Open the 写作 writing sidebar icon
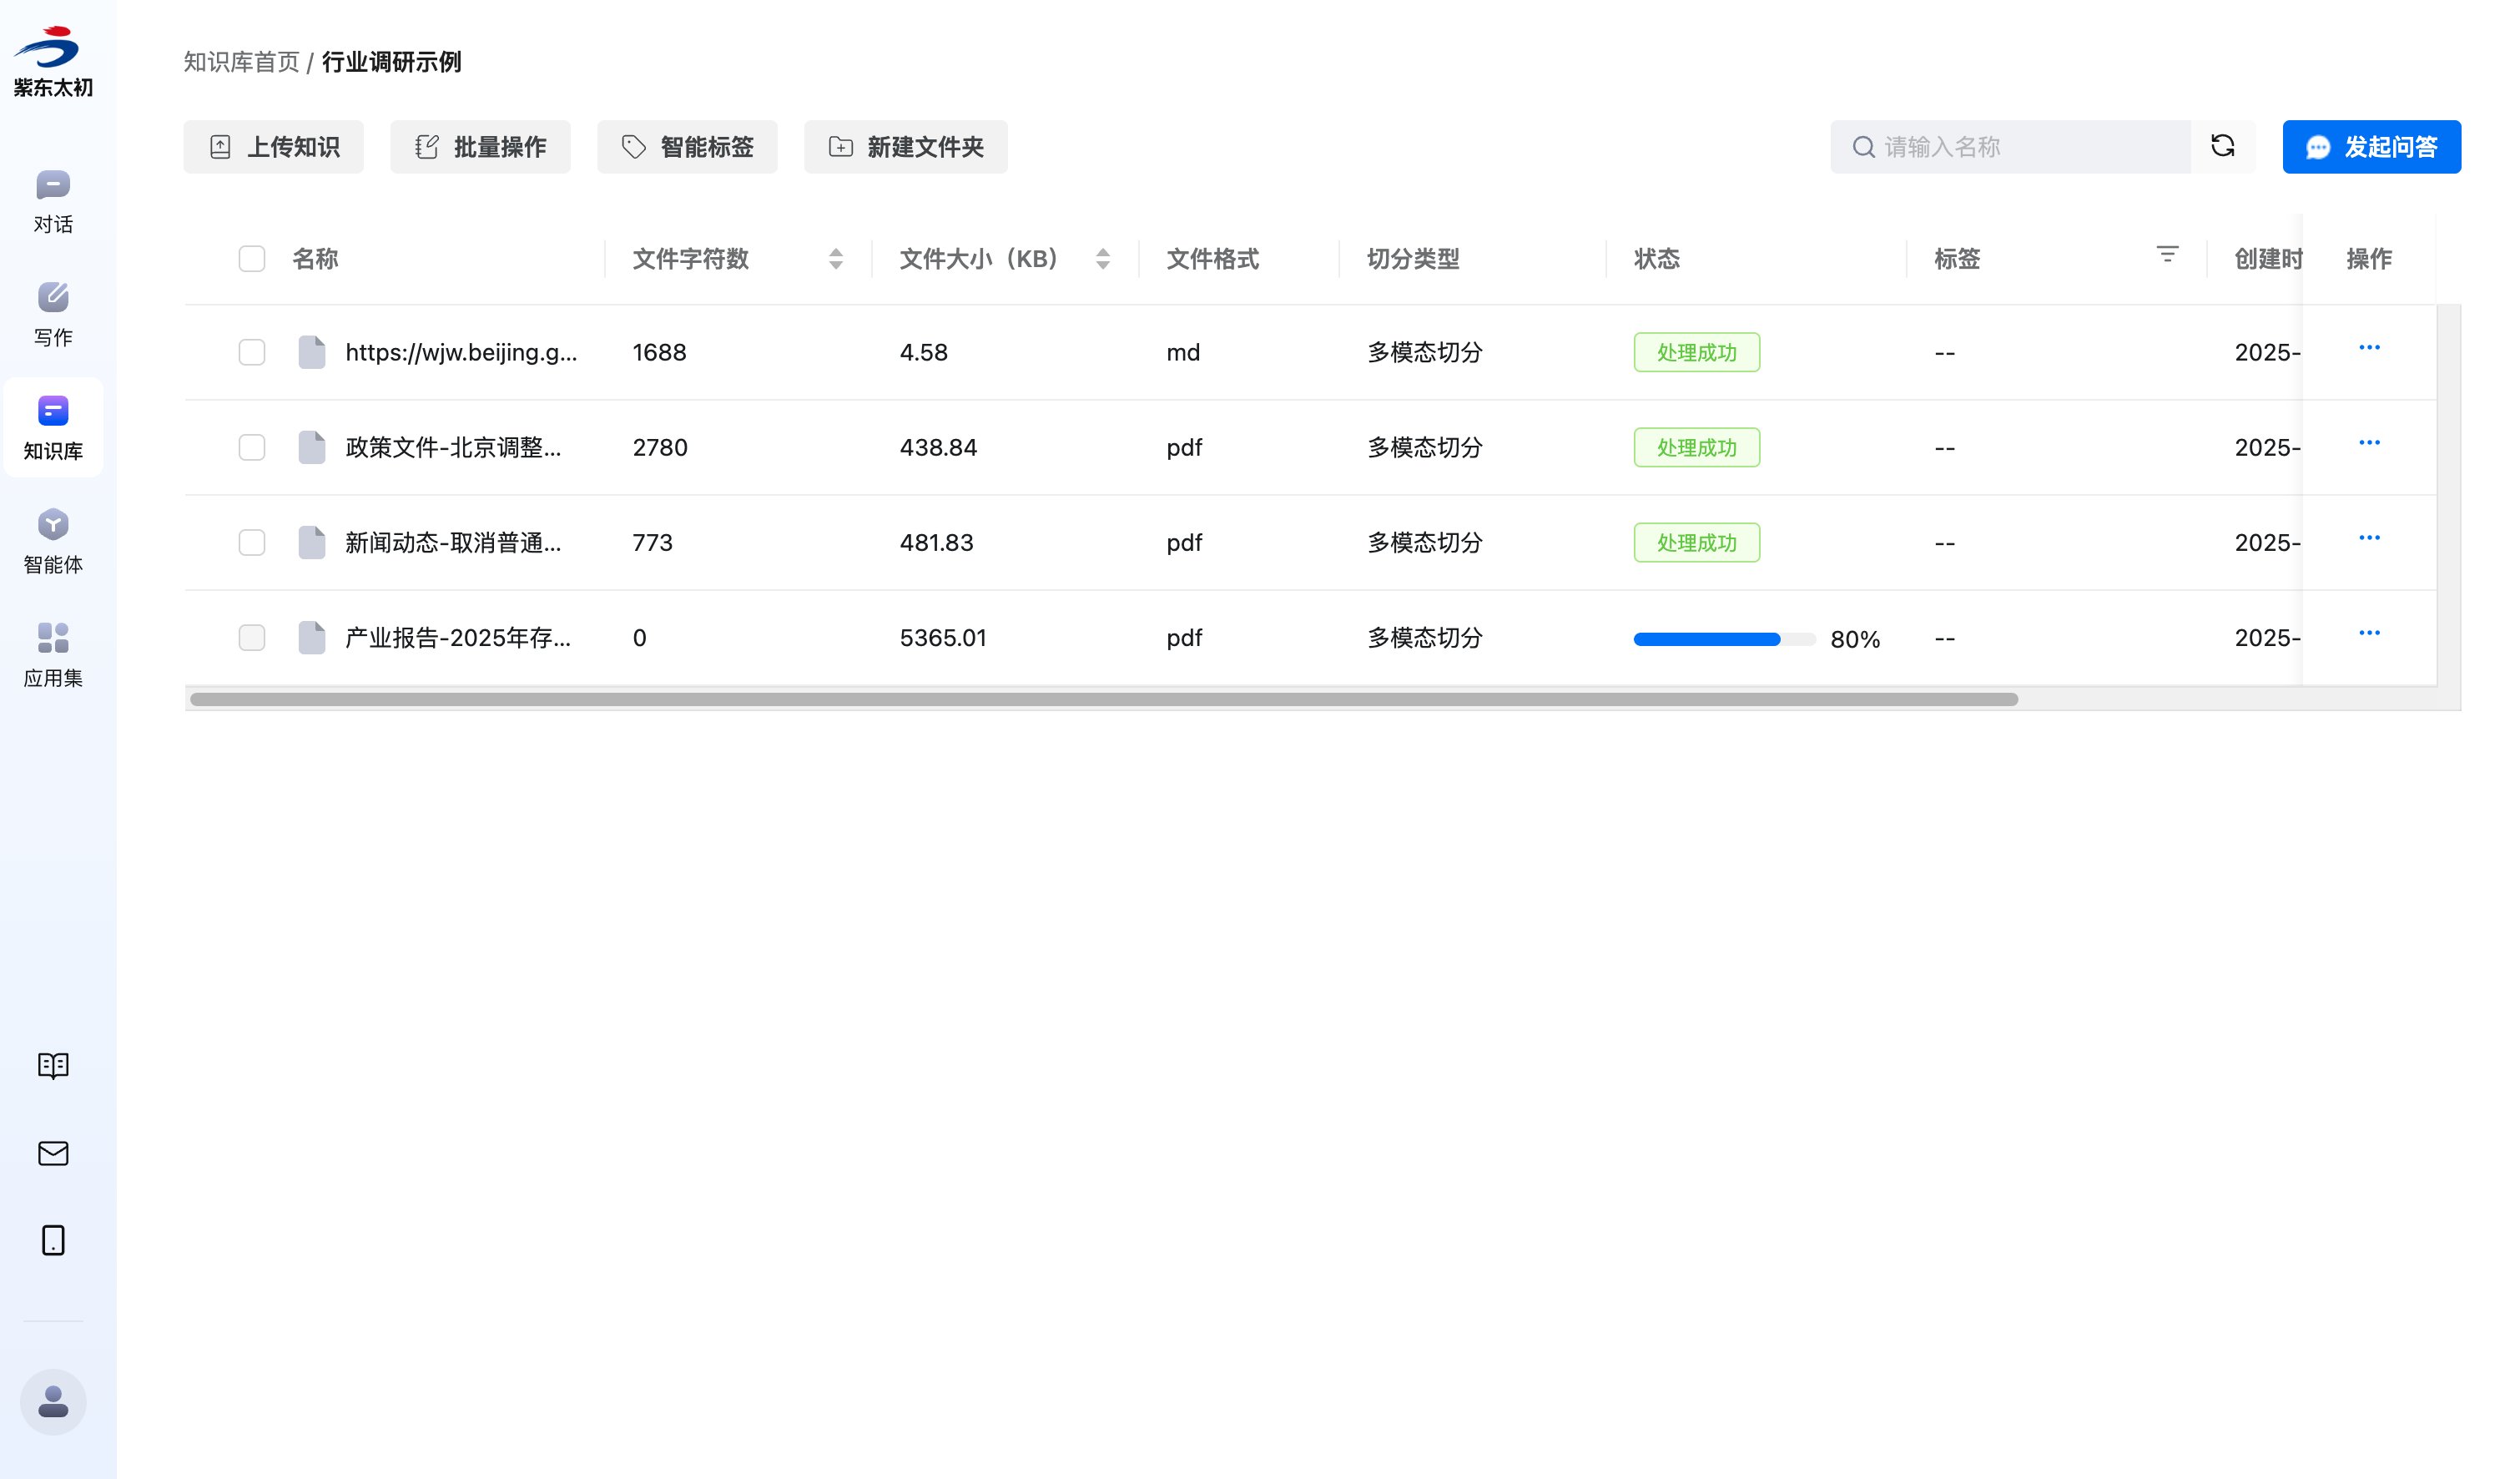The image size is (2520, 1479). tap(53, 313)
